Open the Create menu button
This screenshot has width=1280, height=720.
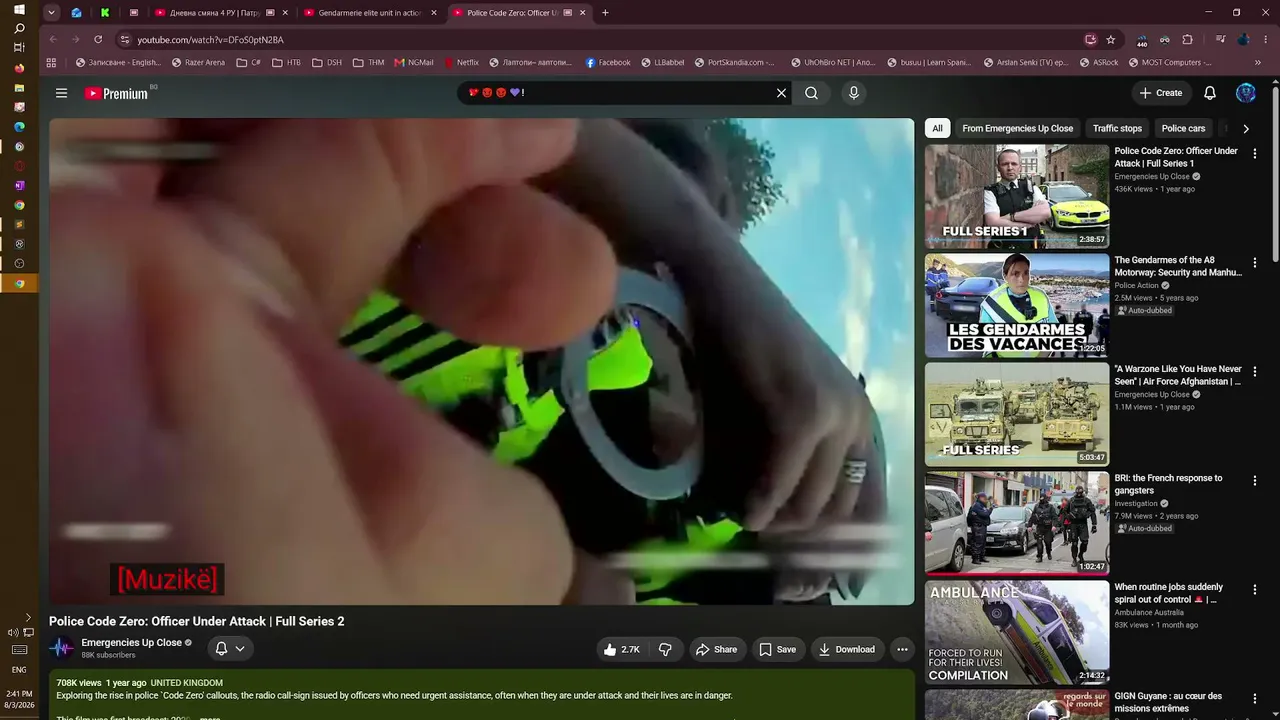(1161, 93)
